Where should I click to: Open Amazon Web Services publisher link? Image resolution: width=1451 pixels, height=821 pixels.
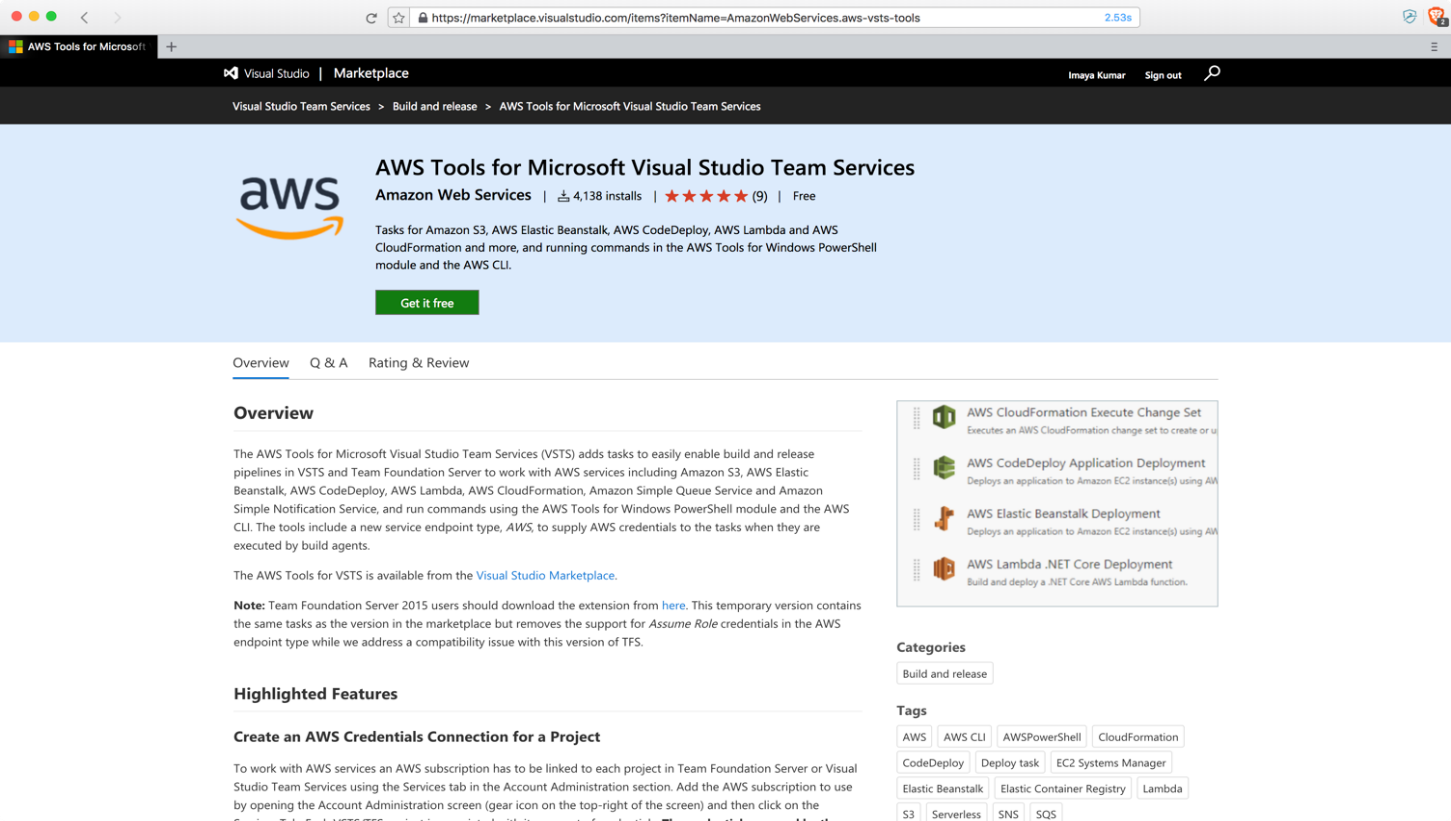click(x=453, y=195)
